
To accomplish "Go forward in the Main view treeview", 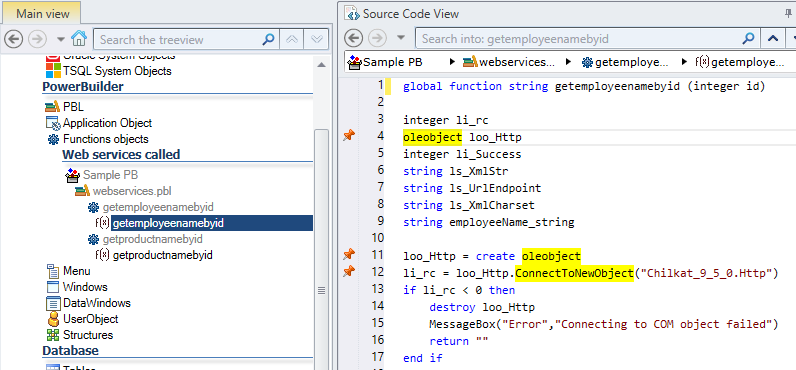I will point(37,39).
